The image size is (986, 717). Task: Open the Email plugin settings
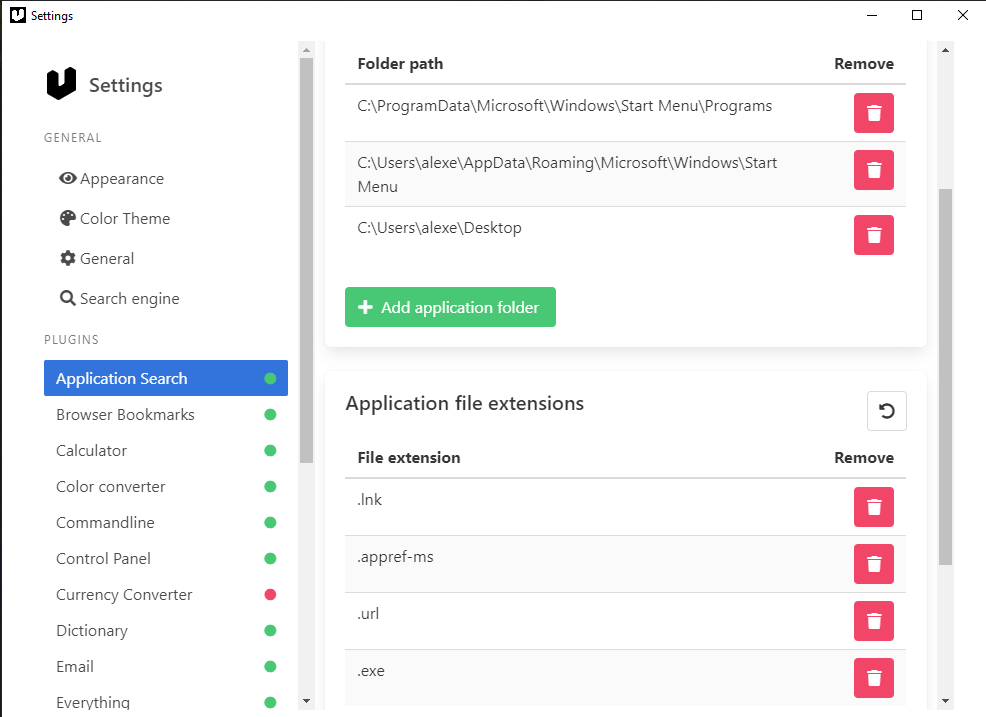coord(75,666)
